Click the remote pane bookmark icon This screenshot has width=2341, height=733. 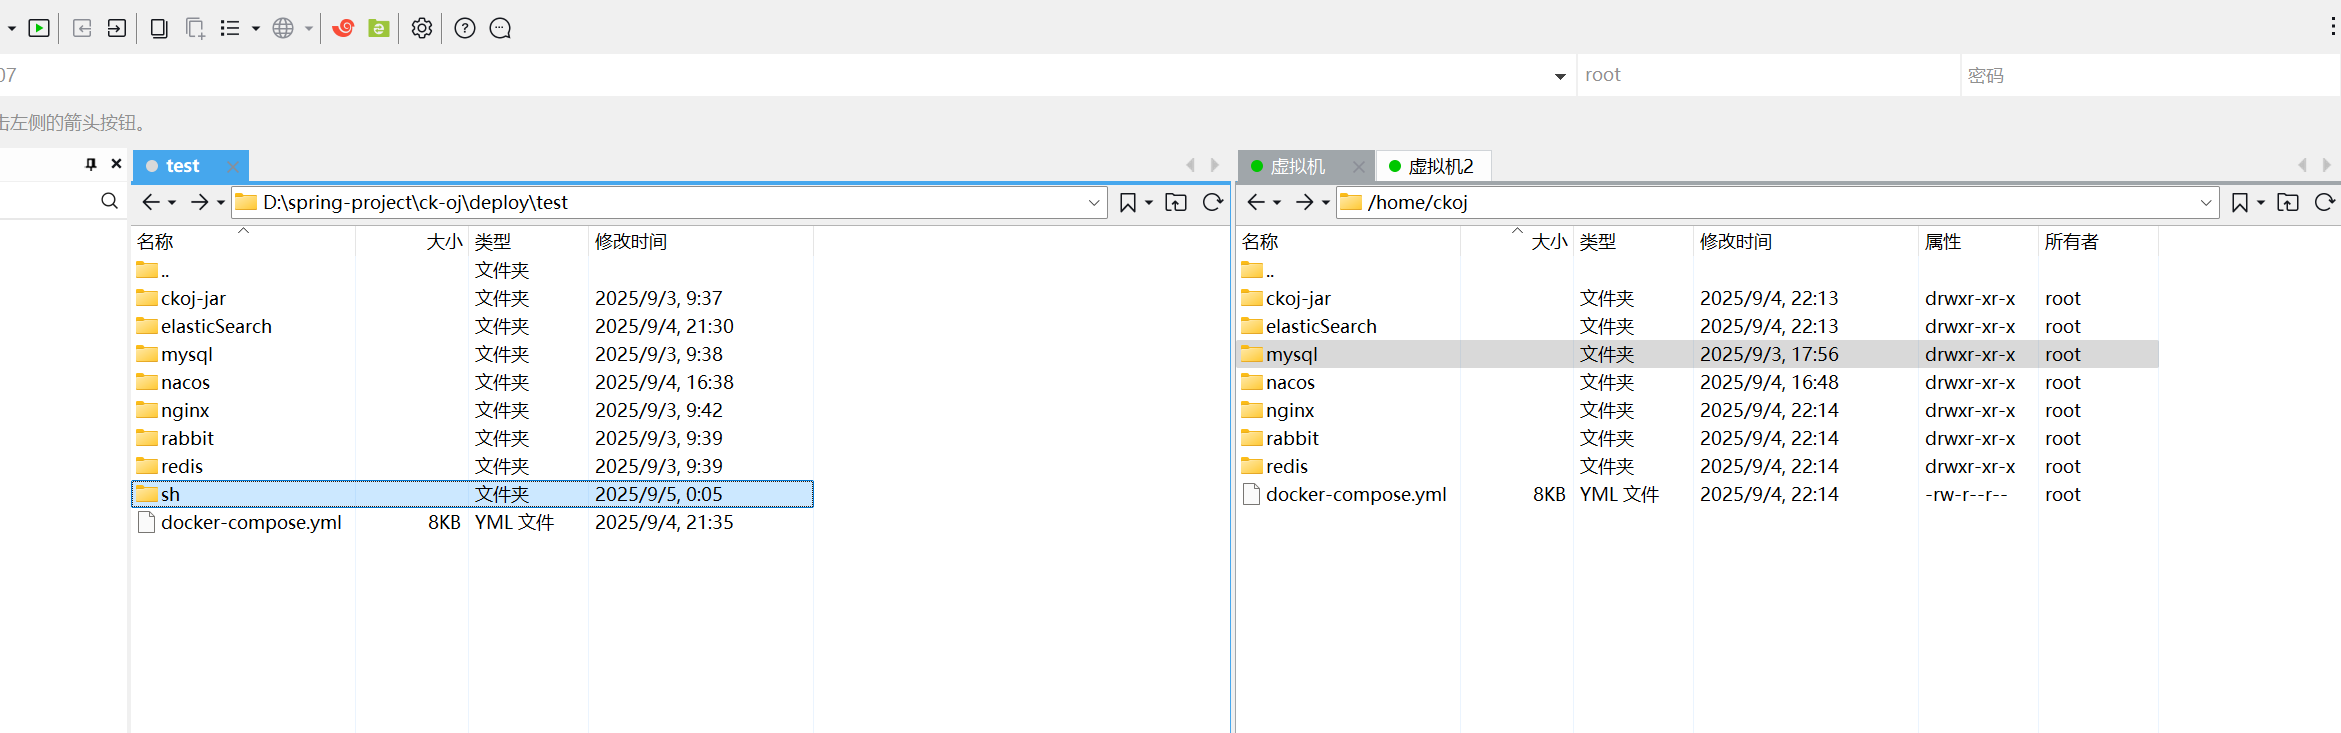tap(2240, 202)
